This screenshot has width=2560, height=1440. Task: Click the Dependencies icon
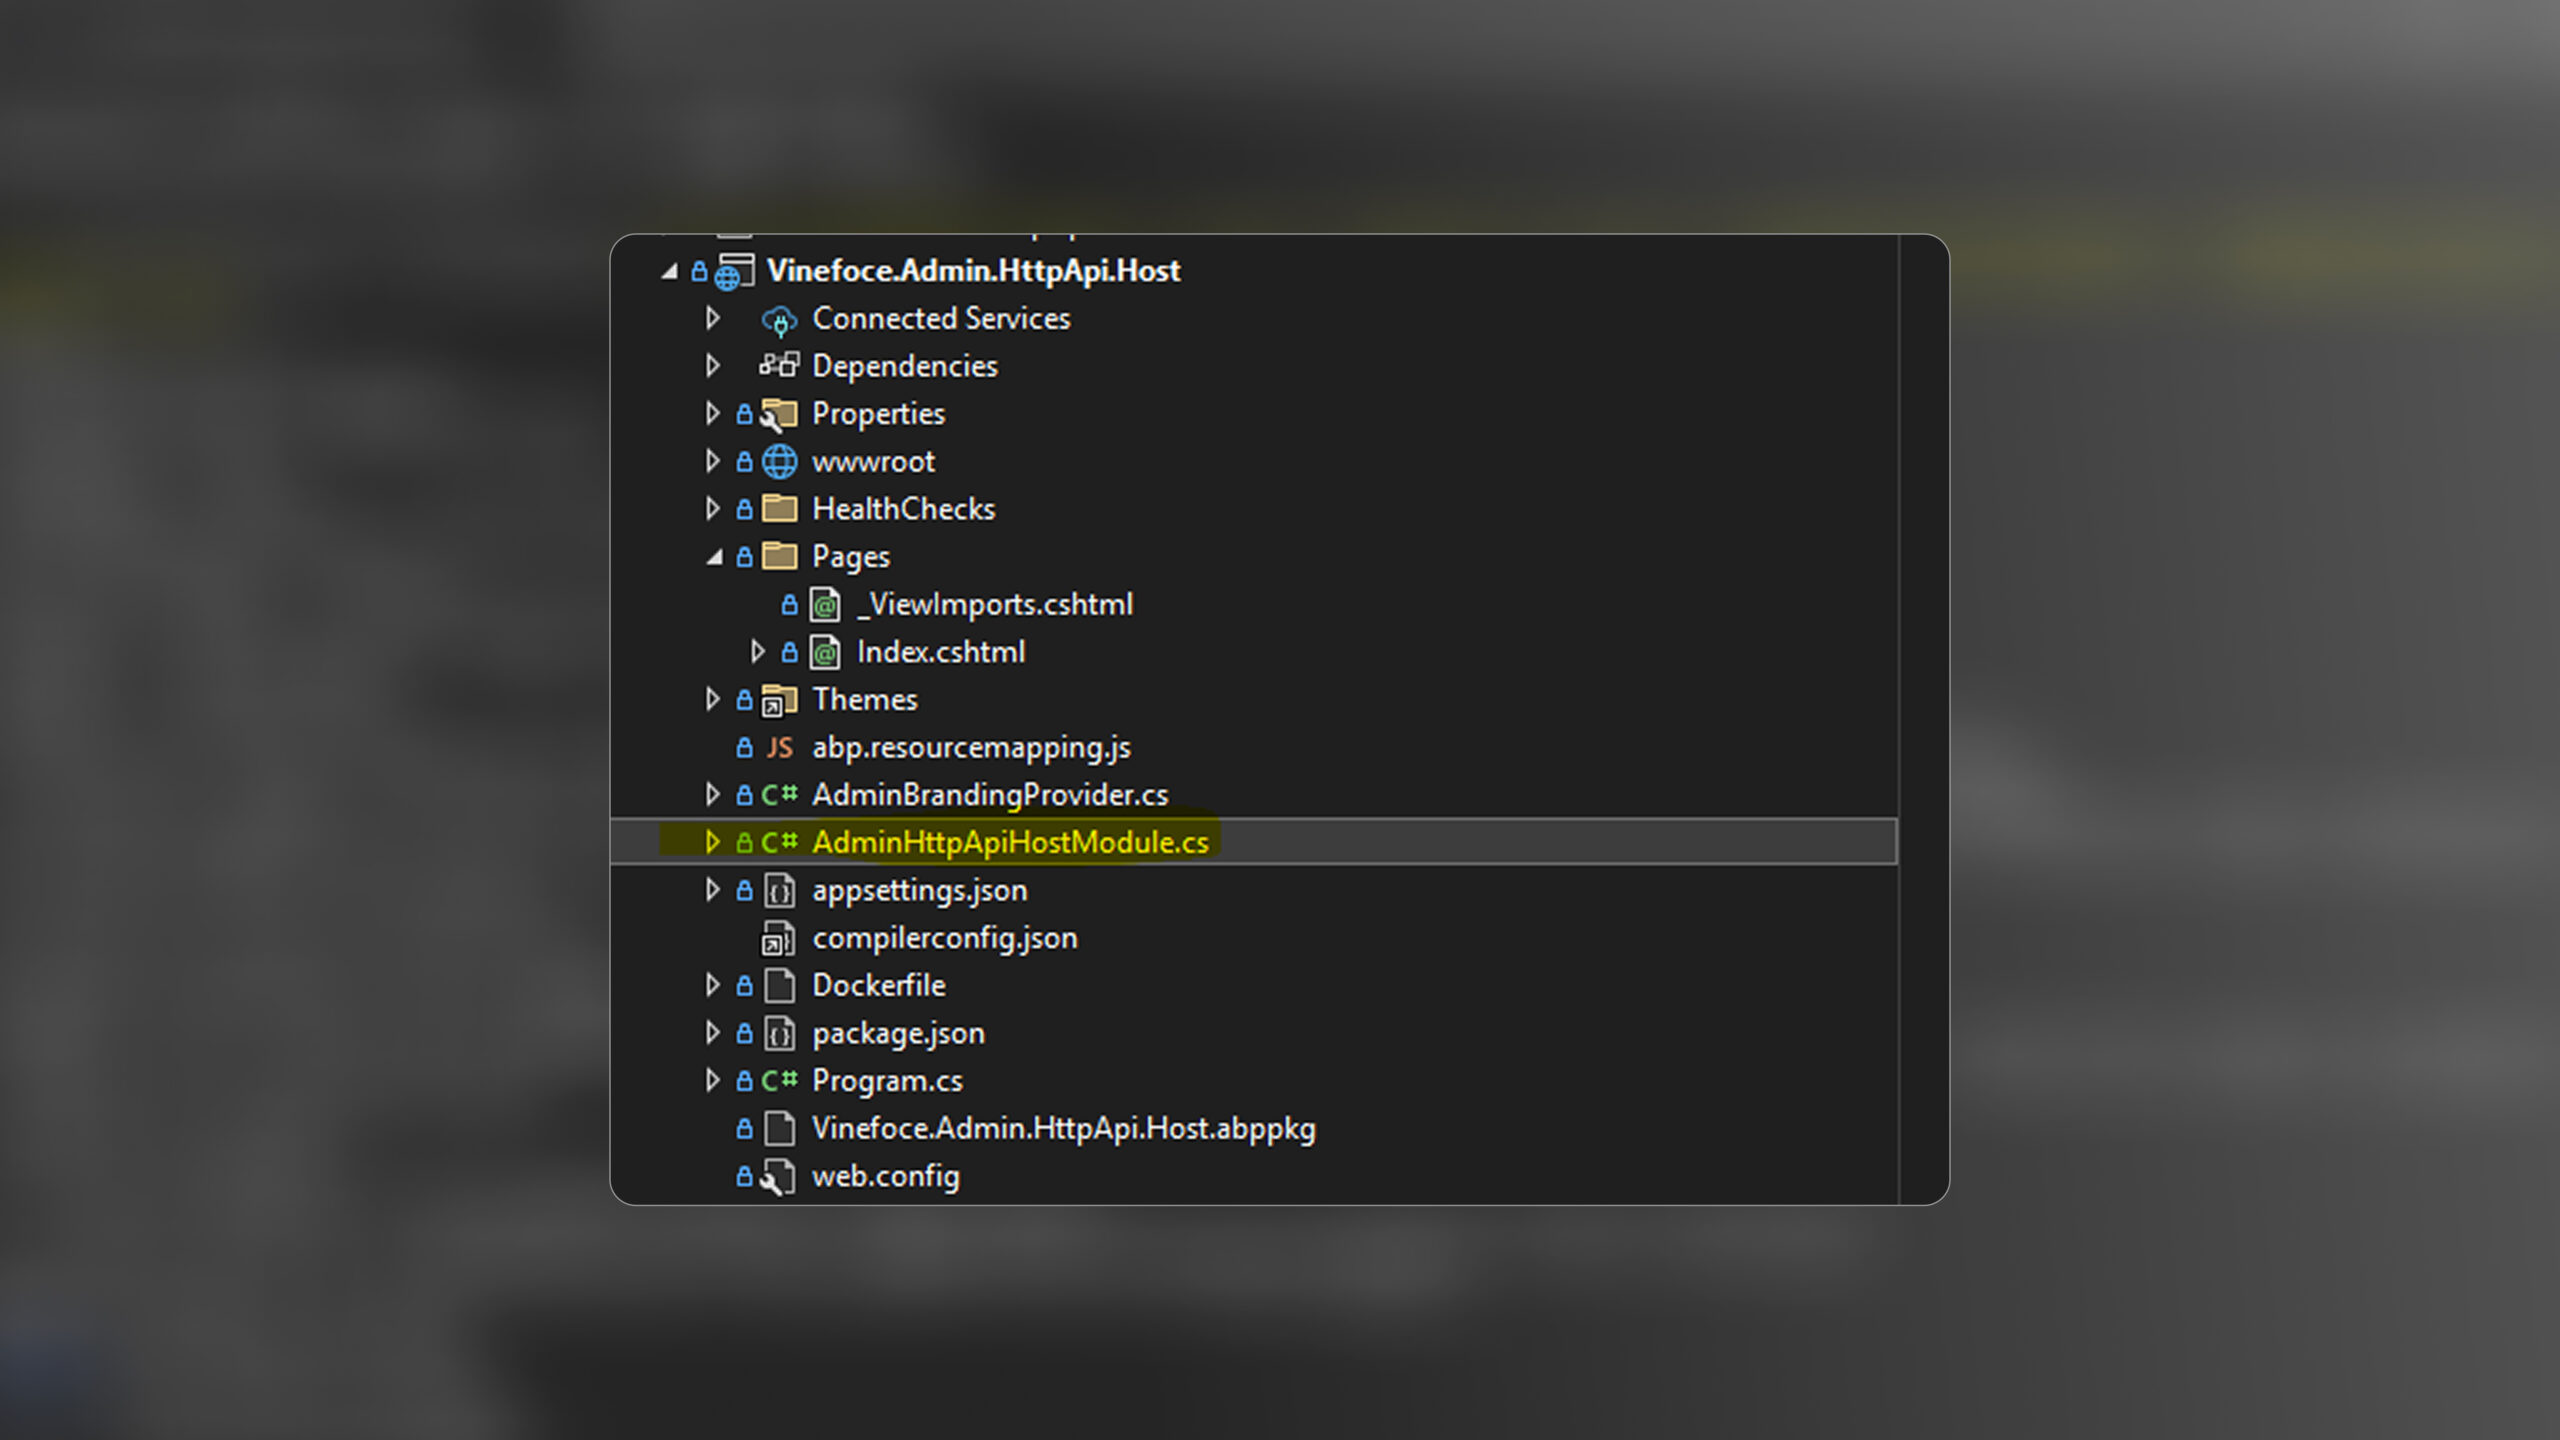point(779,365)
